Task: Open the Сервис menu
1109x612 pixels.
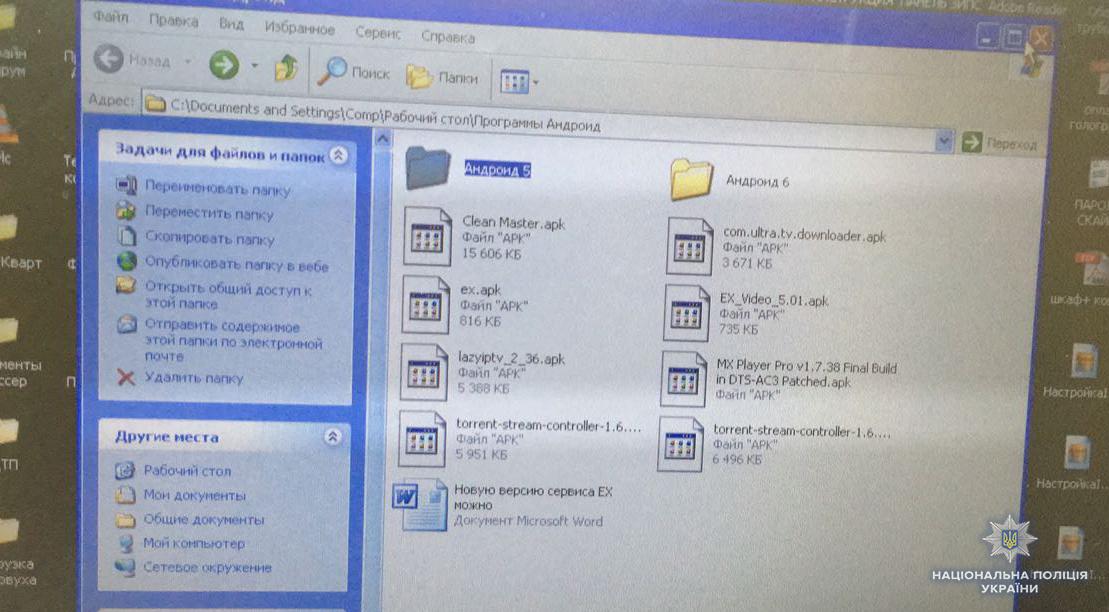Action: (378, 33)
